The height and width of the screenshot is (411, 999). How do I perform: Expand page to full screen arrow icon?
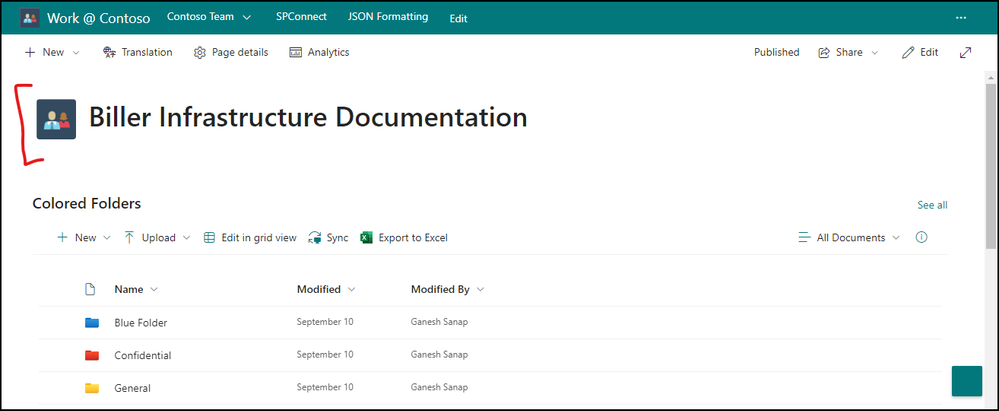point(965,53)
